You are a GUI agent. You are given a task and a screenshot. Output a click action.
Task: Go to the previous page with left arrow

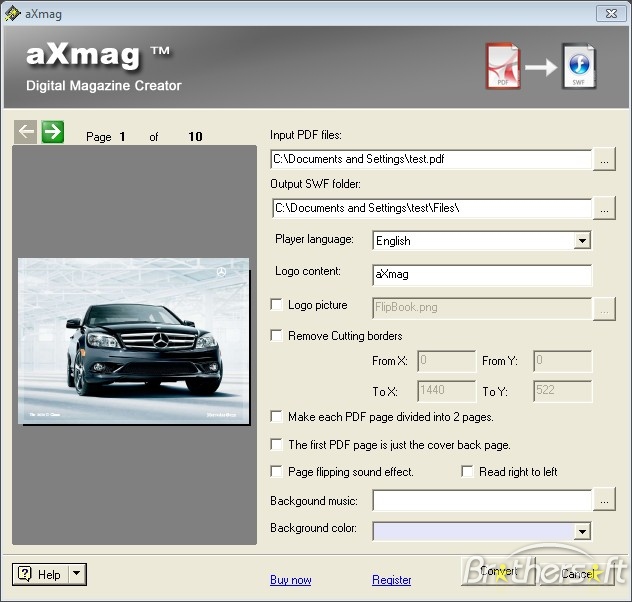(25, 132)
